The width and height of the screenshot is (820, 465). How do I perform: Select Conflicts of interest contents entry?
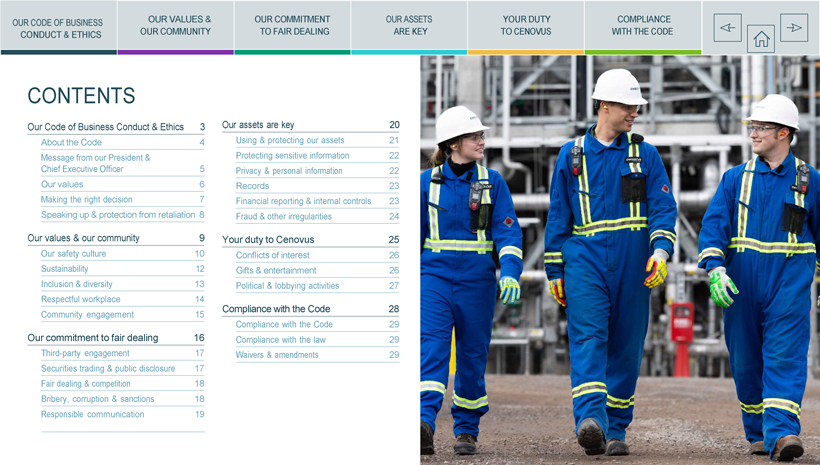pyautogui.click(x=272, y=255)
